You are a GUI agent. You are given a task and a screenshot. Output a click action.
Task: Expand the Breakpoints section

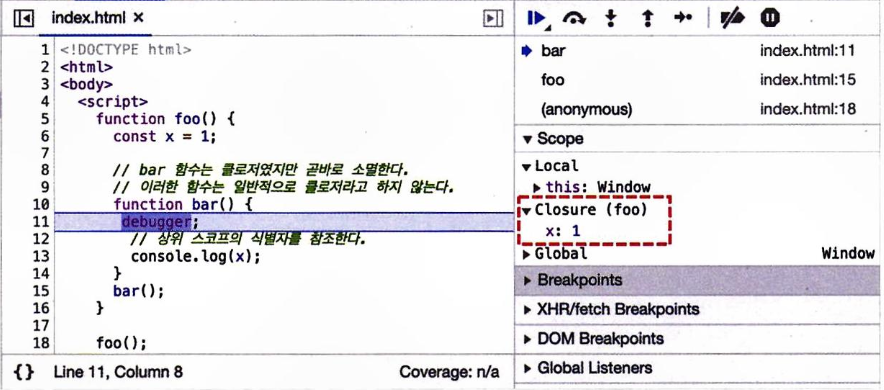coord(528,280)
